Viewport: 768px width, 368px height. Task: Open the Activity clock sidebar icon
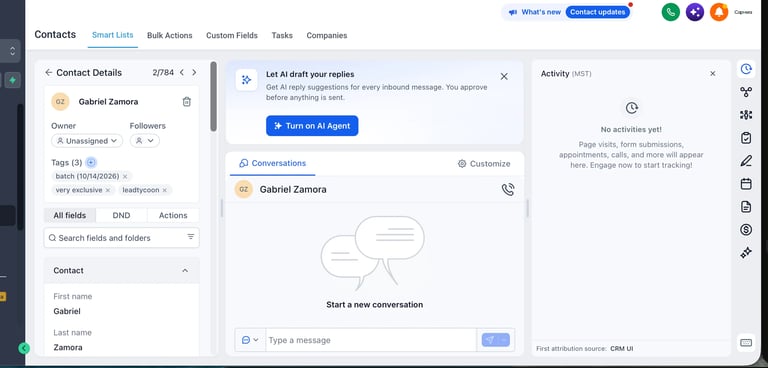[x=746, y=69]
